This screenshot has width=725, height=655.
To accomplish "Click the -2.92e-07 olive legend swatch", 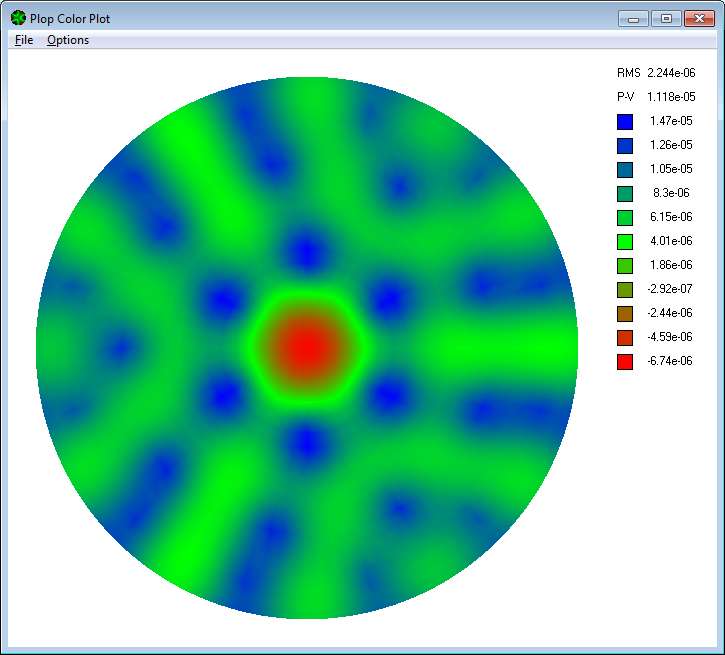I will tap(625, 290).
